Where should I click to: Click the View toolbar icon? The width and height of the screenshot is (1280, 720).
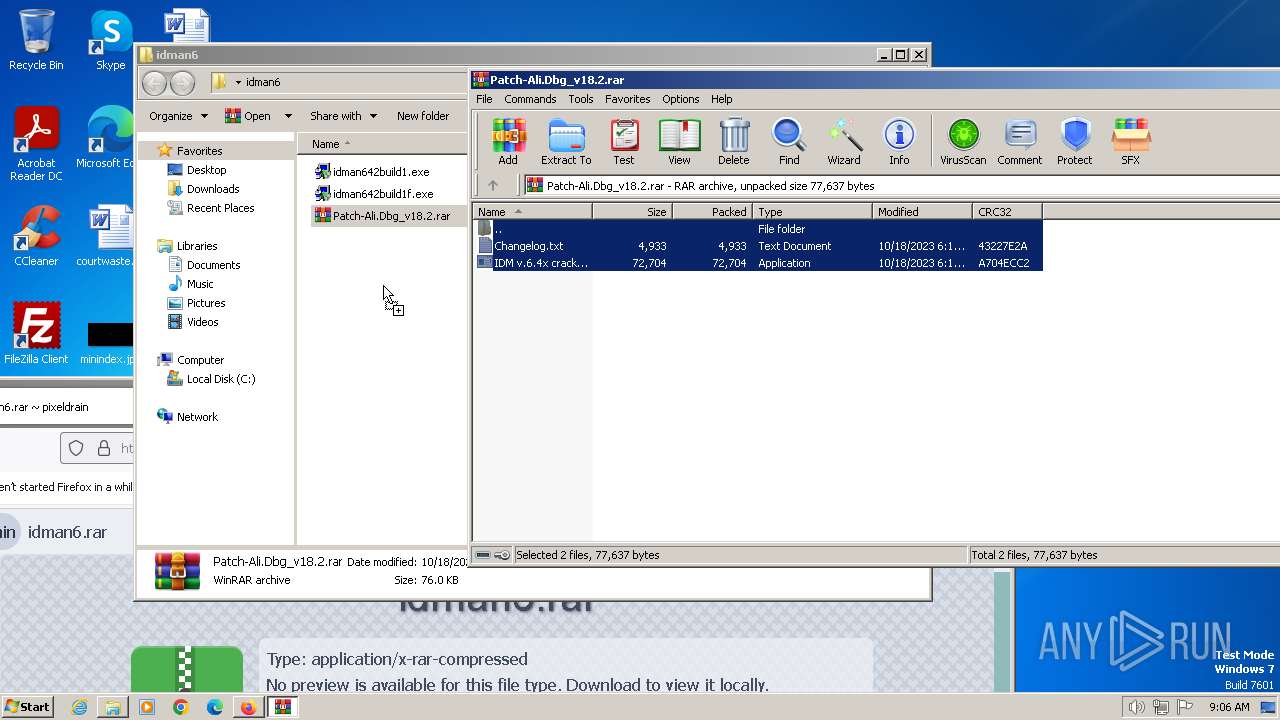[x=679, y=141]
